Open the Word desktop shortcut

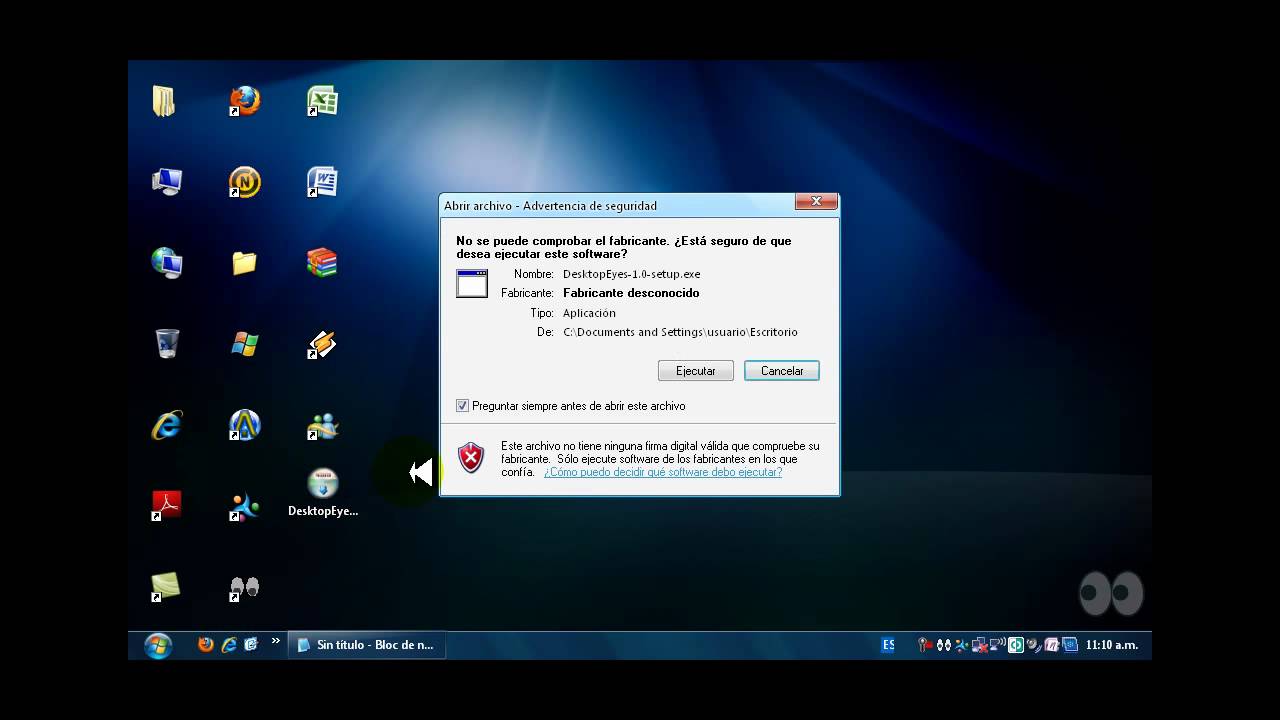click(322, 182)
